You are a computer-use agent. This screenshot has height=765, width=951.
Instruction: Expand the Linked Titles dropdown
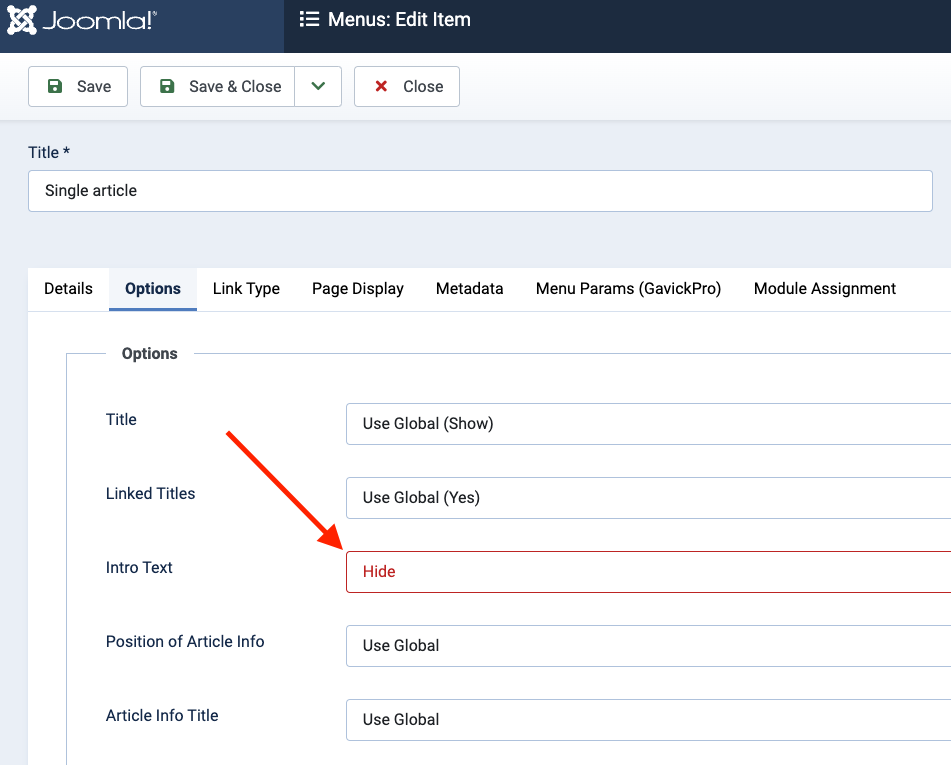[x=648, y=498]
